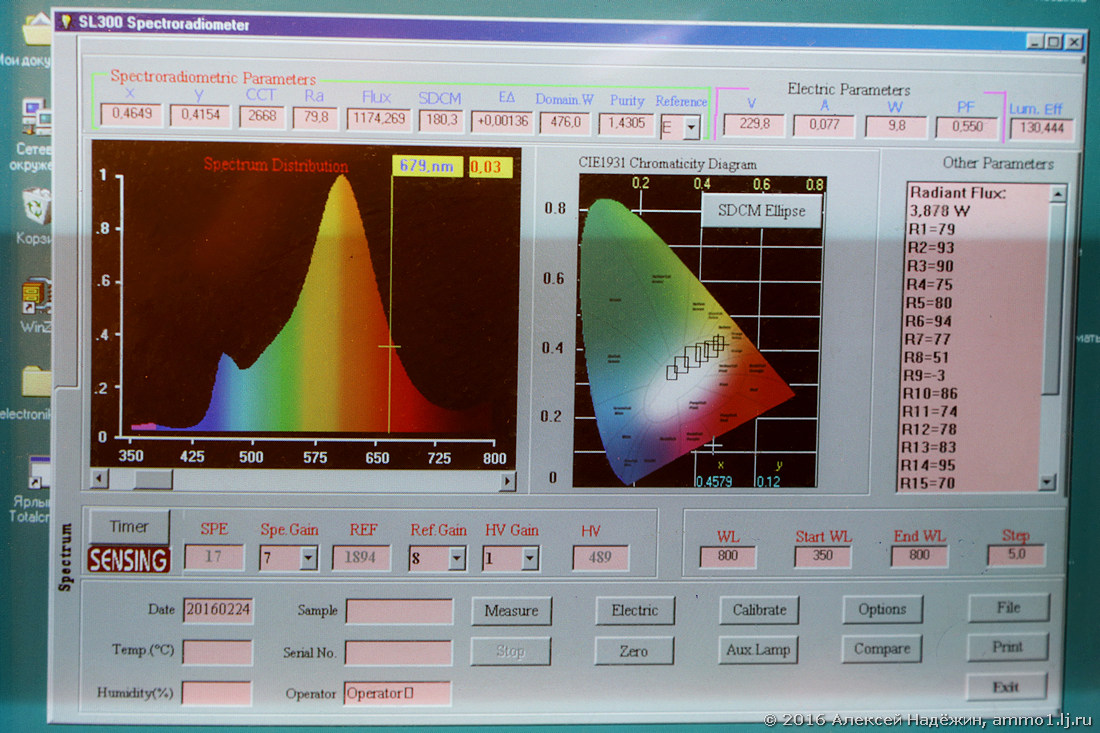
Task: Click the spectrum cursor line marker
Action: 390,347
